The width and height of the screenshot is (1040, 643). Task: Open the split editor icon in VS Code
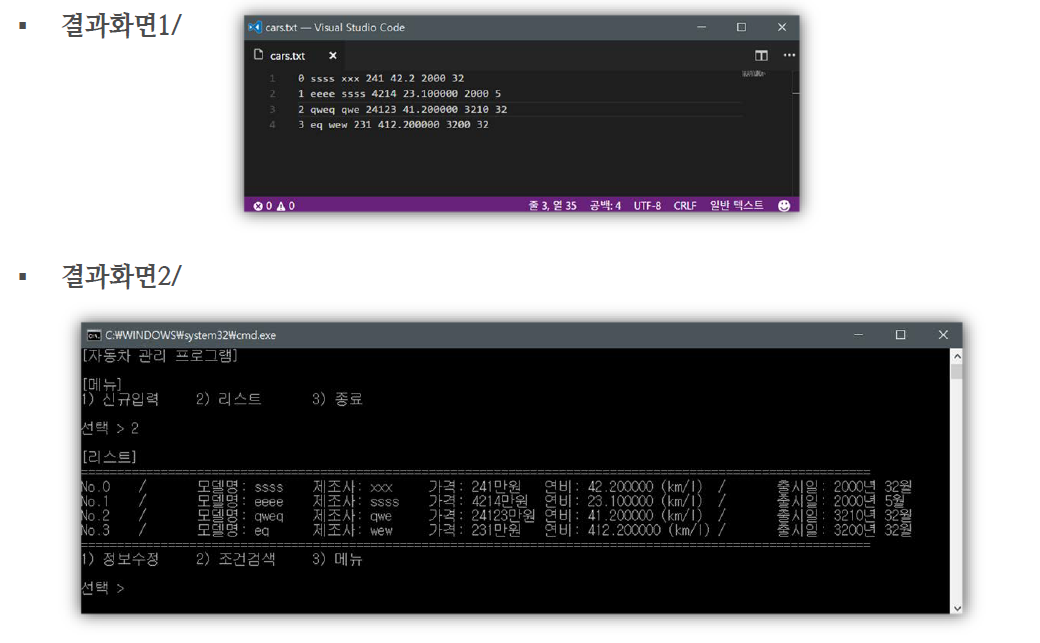761,56
